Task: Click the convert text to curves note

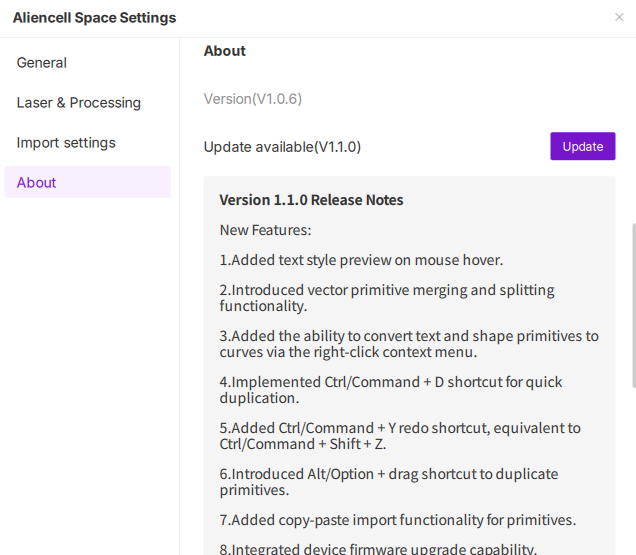Action: click(408, 344)
